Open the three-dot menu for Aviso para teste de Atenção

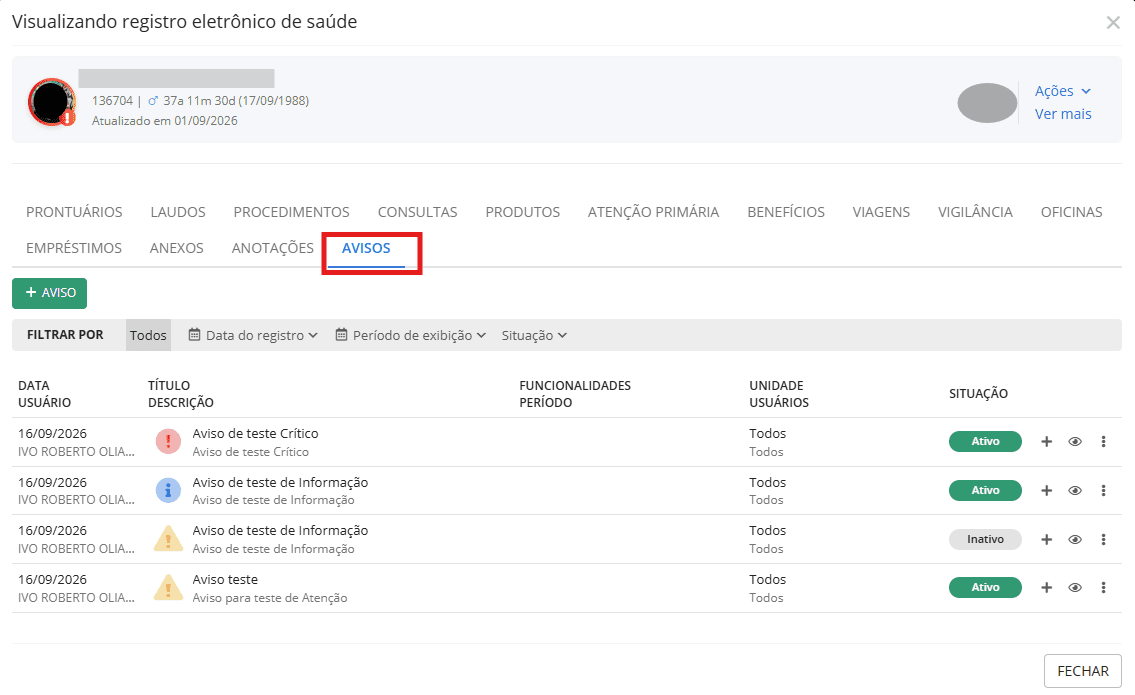(x=1103, y=588)
